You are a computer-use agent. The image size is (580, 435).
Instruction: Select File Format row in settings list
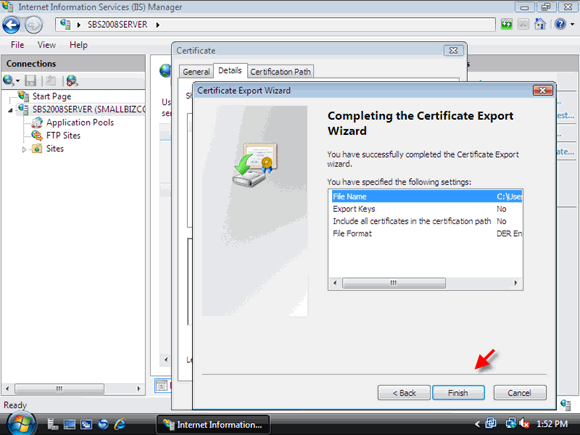(427, 234)
